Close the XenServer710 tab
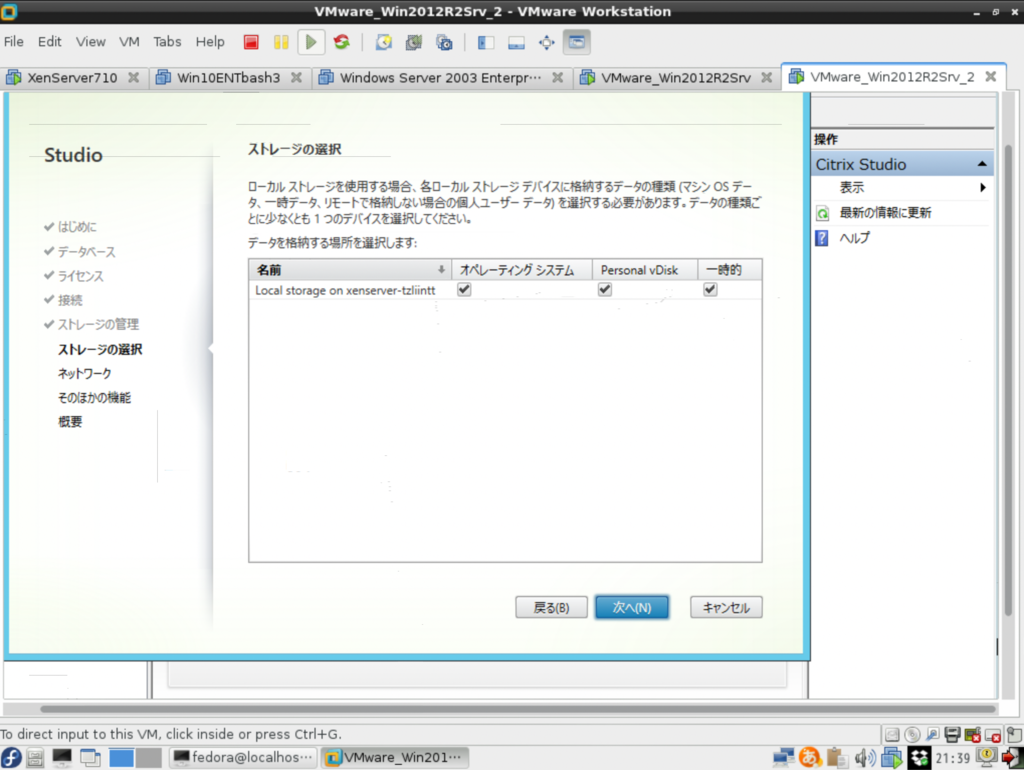Viewport: 1024px width, 770px height. [x=133, y=77]
